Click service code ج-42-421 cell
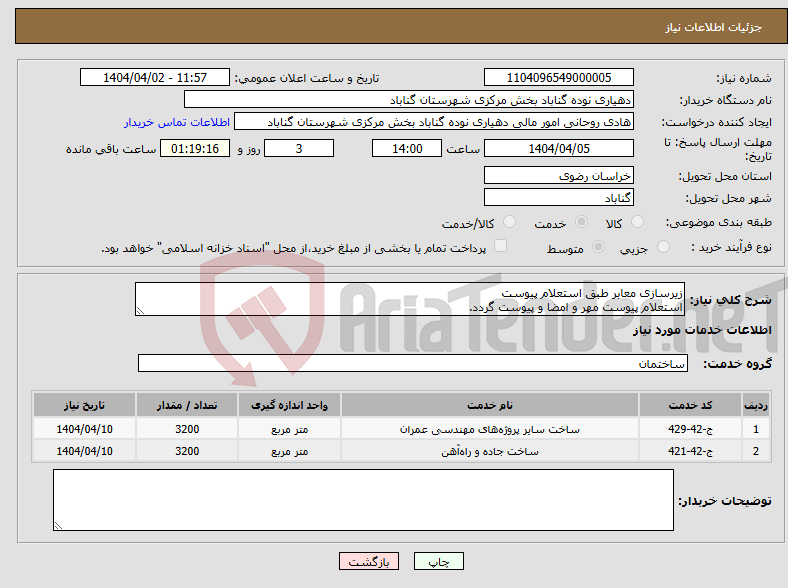Image resolution: width=788 pixels, height=588 pixels. click(x=691, y=451)
